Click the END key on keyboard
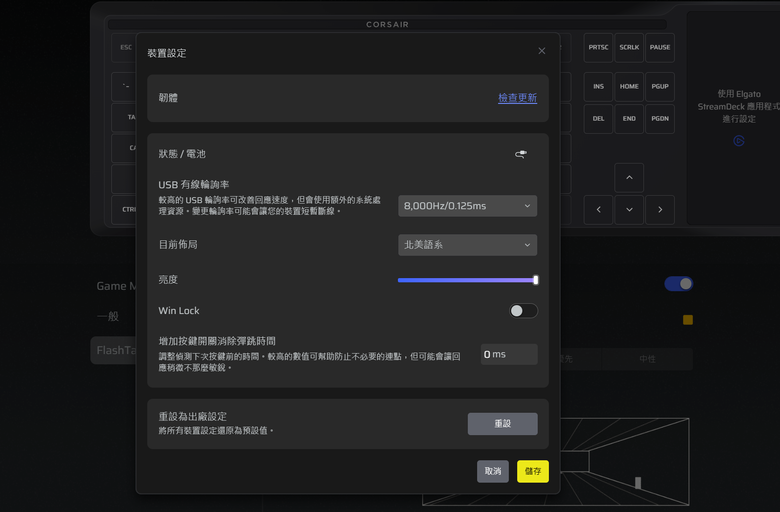 (x=629, y=119)
